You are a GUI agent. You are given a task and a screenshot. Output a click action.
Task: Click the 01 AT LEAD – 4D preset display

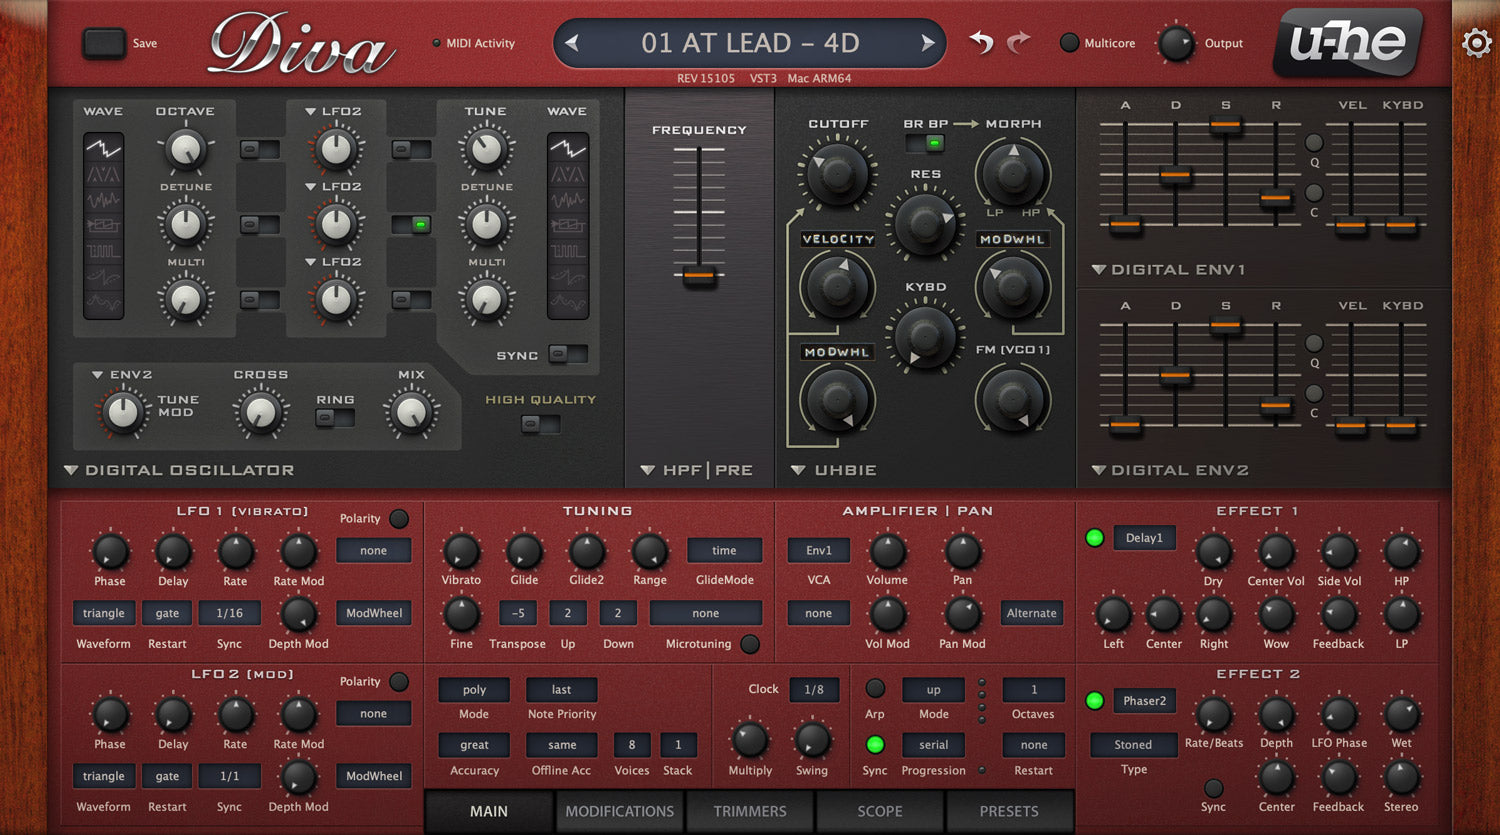(749, 43)
